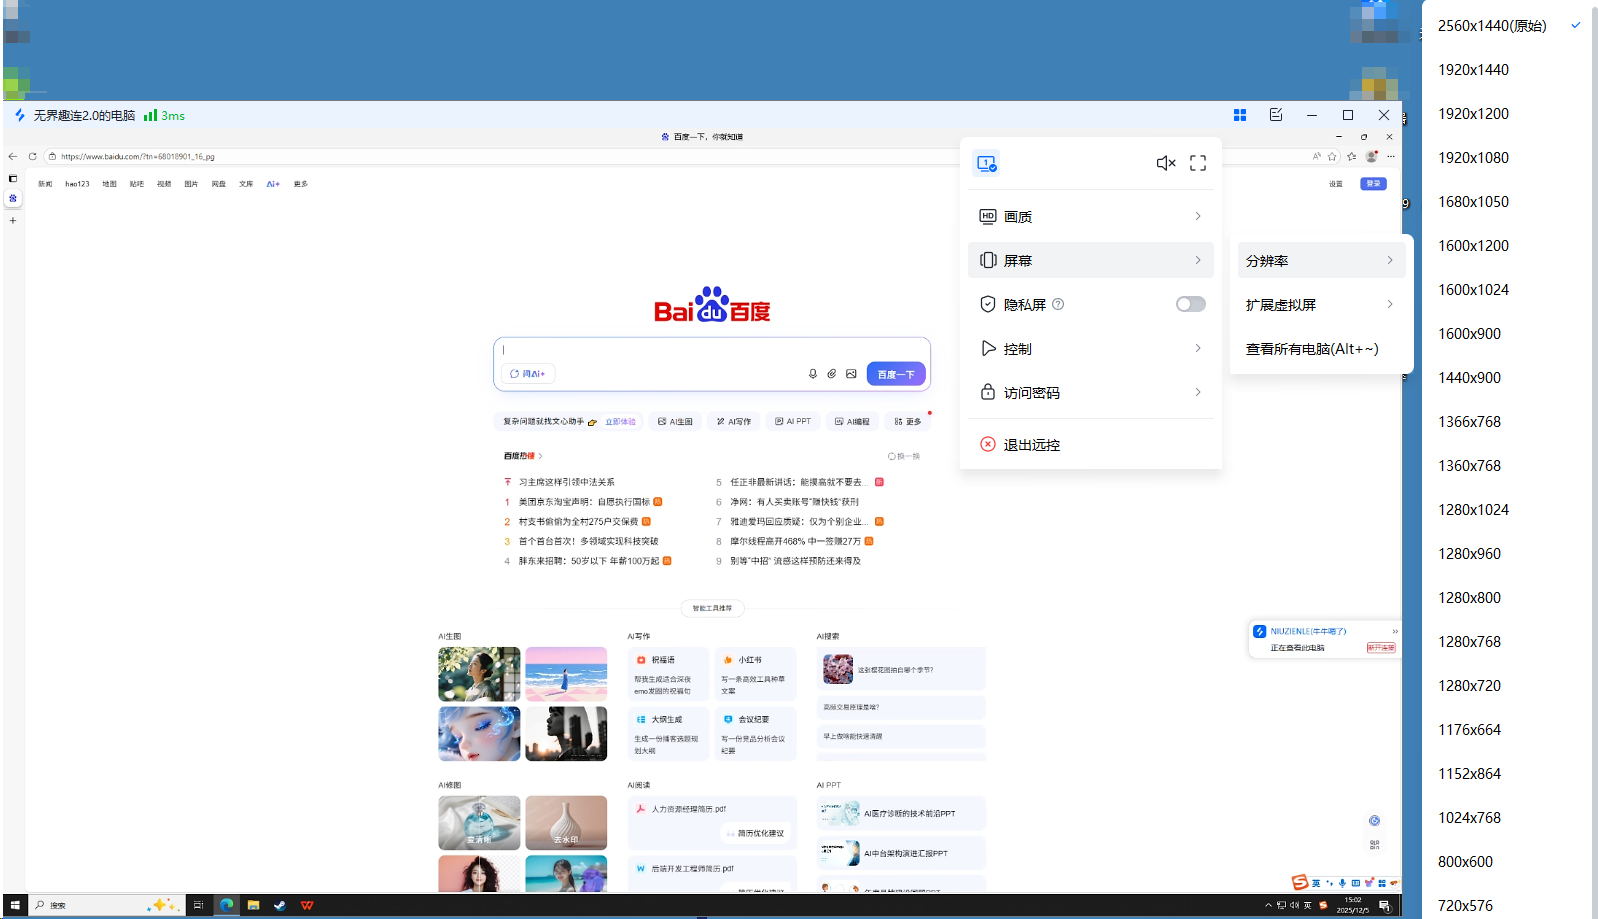Screen dimensions: 1598x919
Task: Open File Explorer from remote taskbar
Action: [x=254, y=905]
